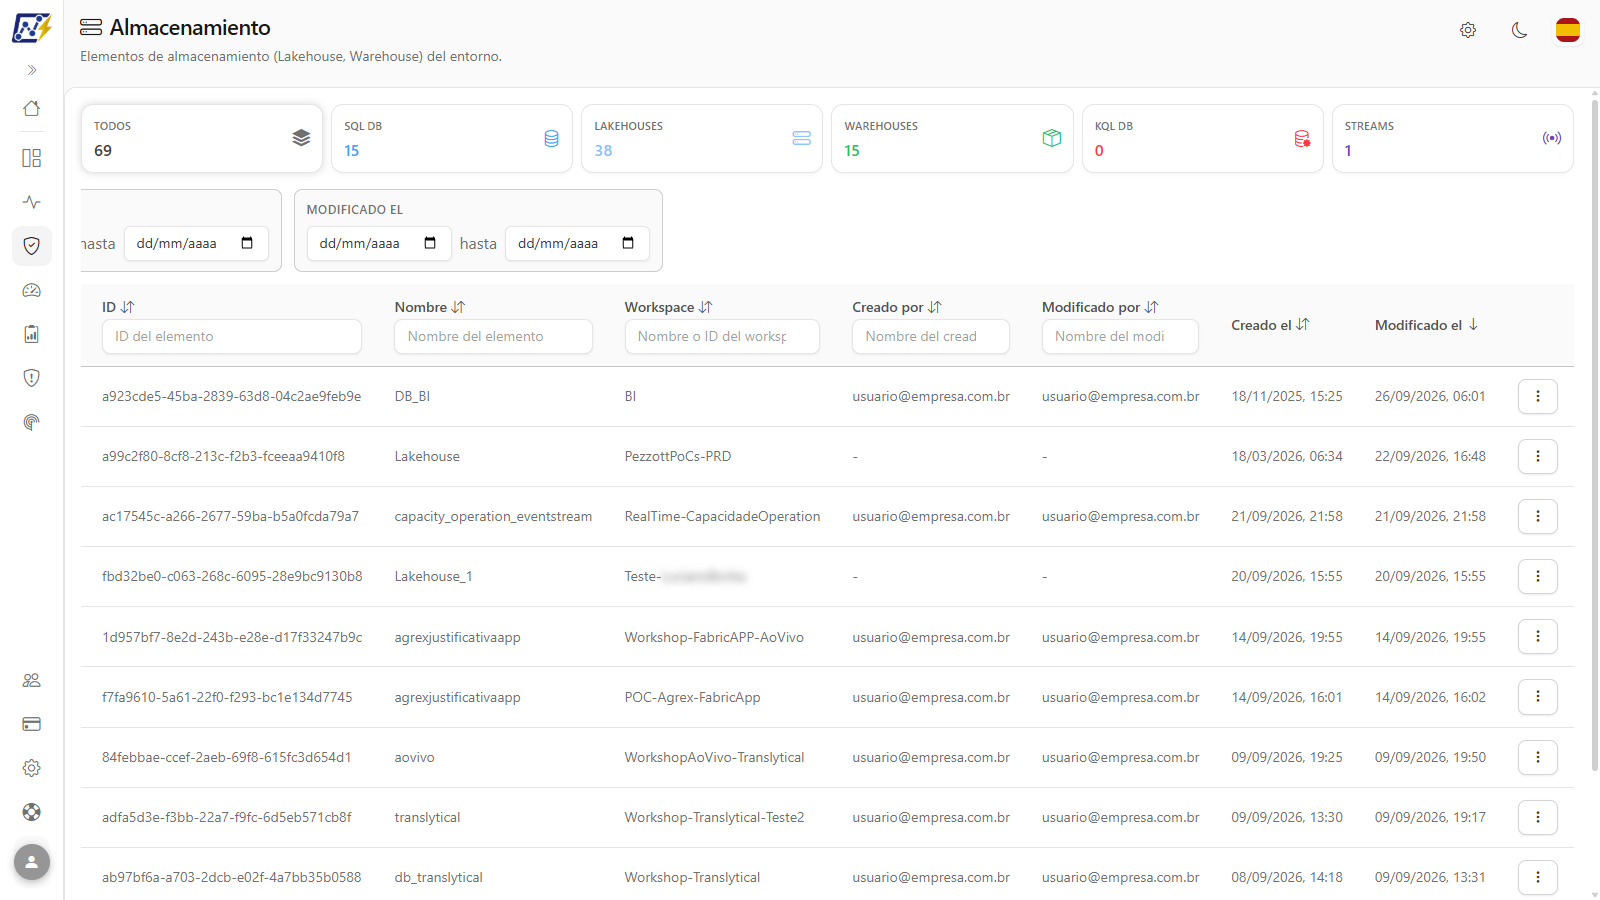Expand the sidebar with the chevron arrow

coord(32,70)
